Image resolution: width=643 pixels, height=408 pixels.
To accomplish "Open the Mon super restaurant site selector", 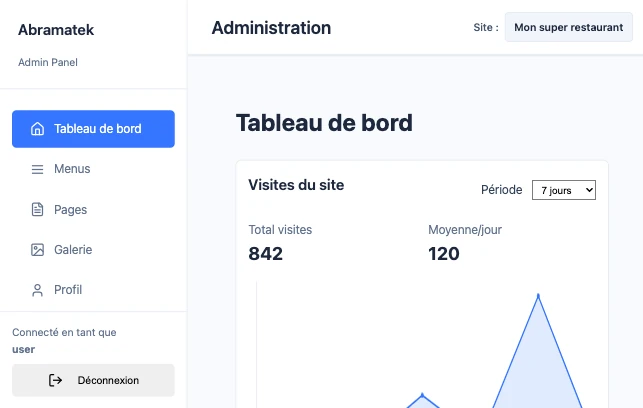I will [x=568, y=28].
